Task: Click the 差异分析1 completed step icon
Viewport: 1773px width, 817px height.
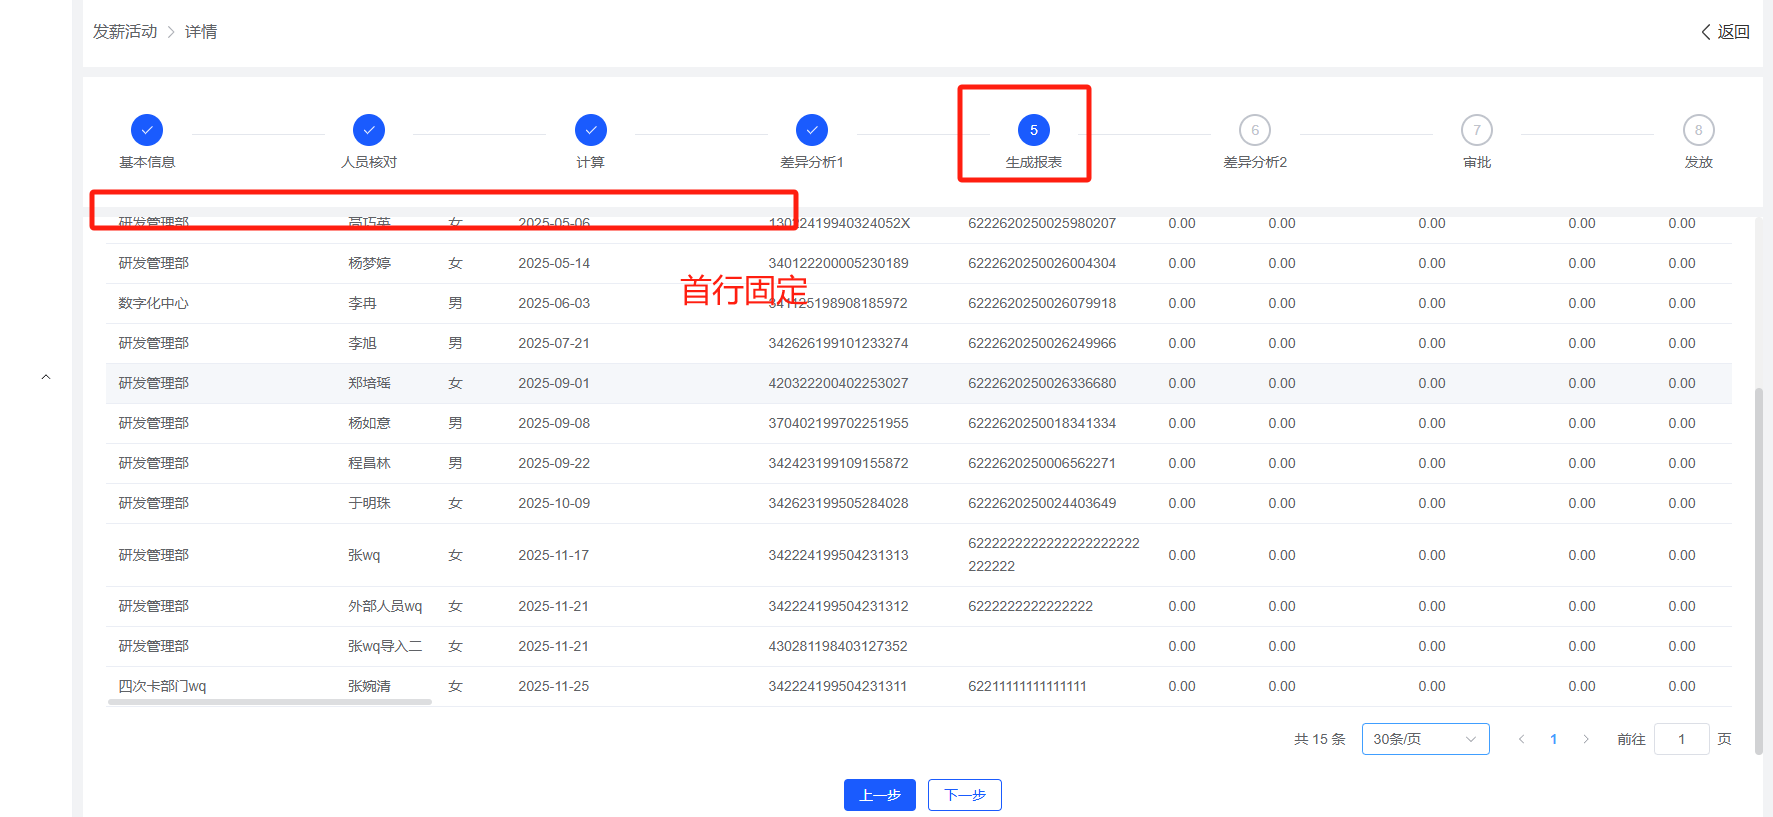Action: click(x=812, y=130)
